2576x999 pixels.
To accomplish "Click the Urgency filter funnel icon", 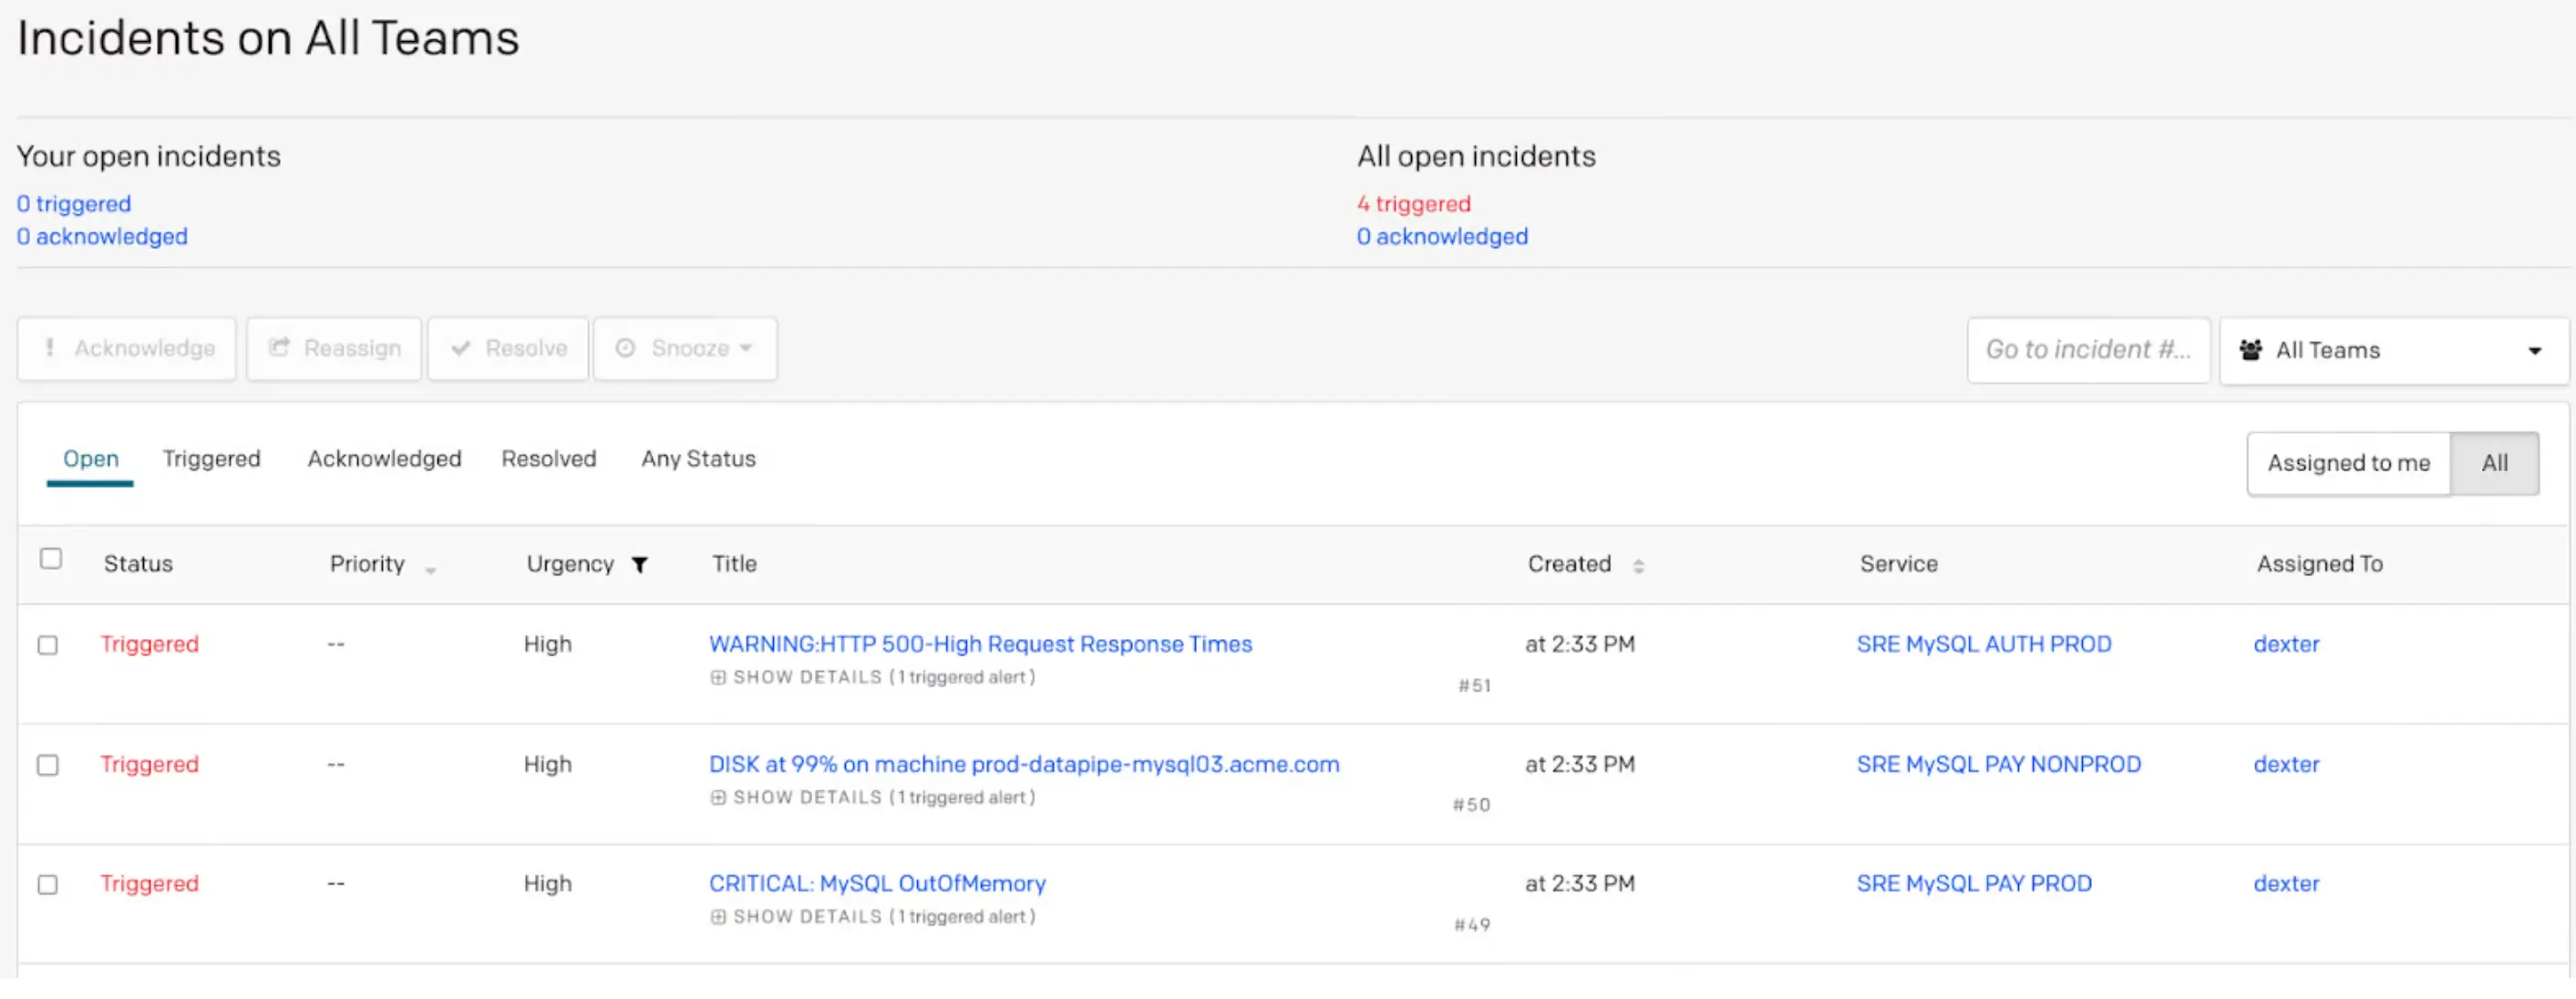I will pos(640,565).
